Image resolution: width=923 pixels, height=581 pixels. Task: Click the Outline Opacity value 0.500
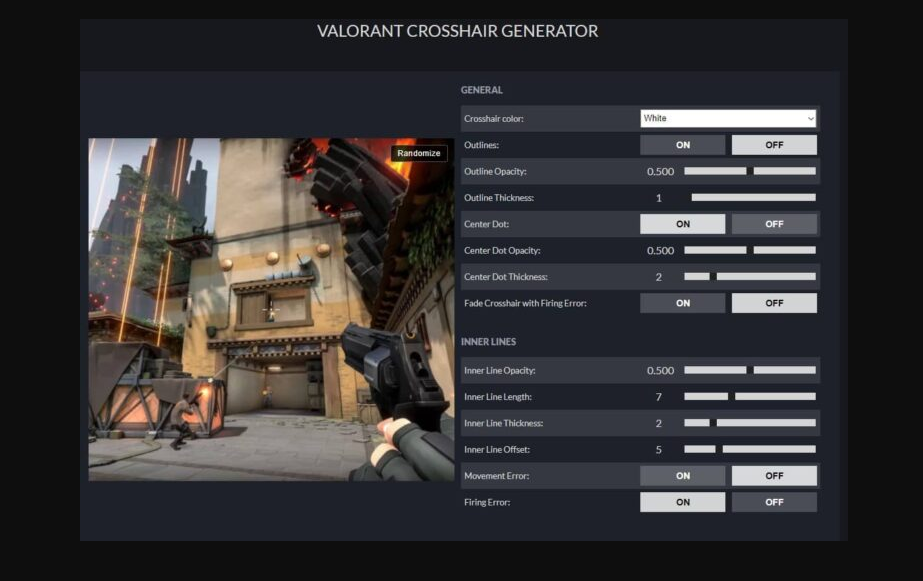(x=660, y=171)
